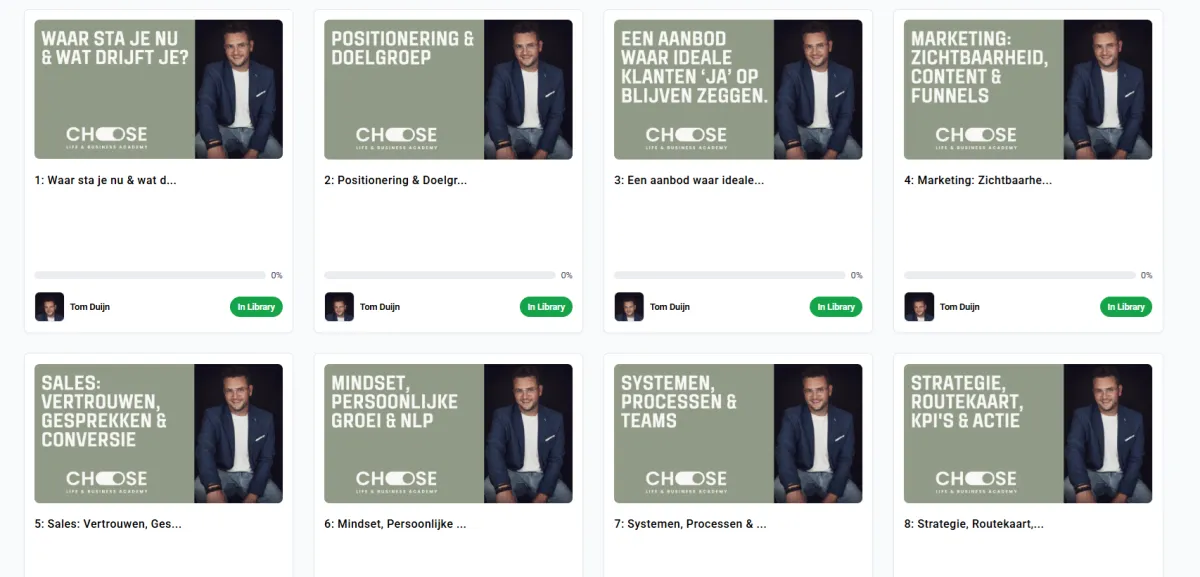Click progress bar of course 1
The image size is (1200, 577).
150,275
